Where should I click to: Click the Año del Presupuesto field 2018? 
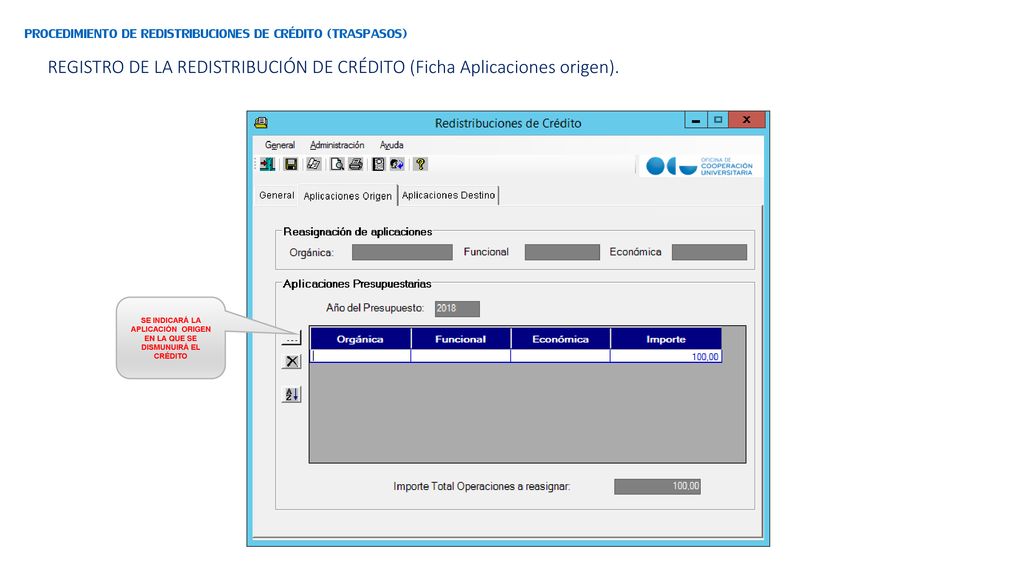coord(457,309)
